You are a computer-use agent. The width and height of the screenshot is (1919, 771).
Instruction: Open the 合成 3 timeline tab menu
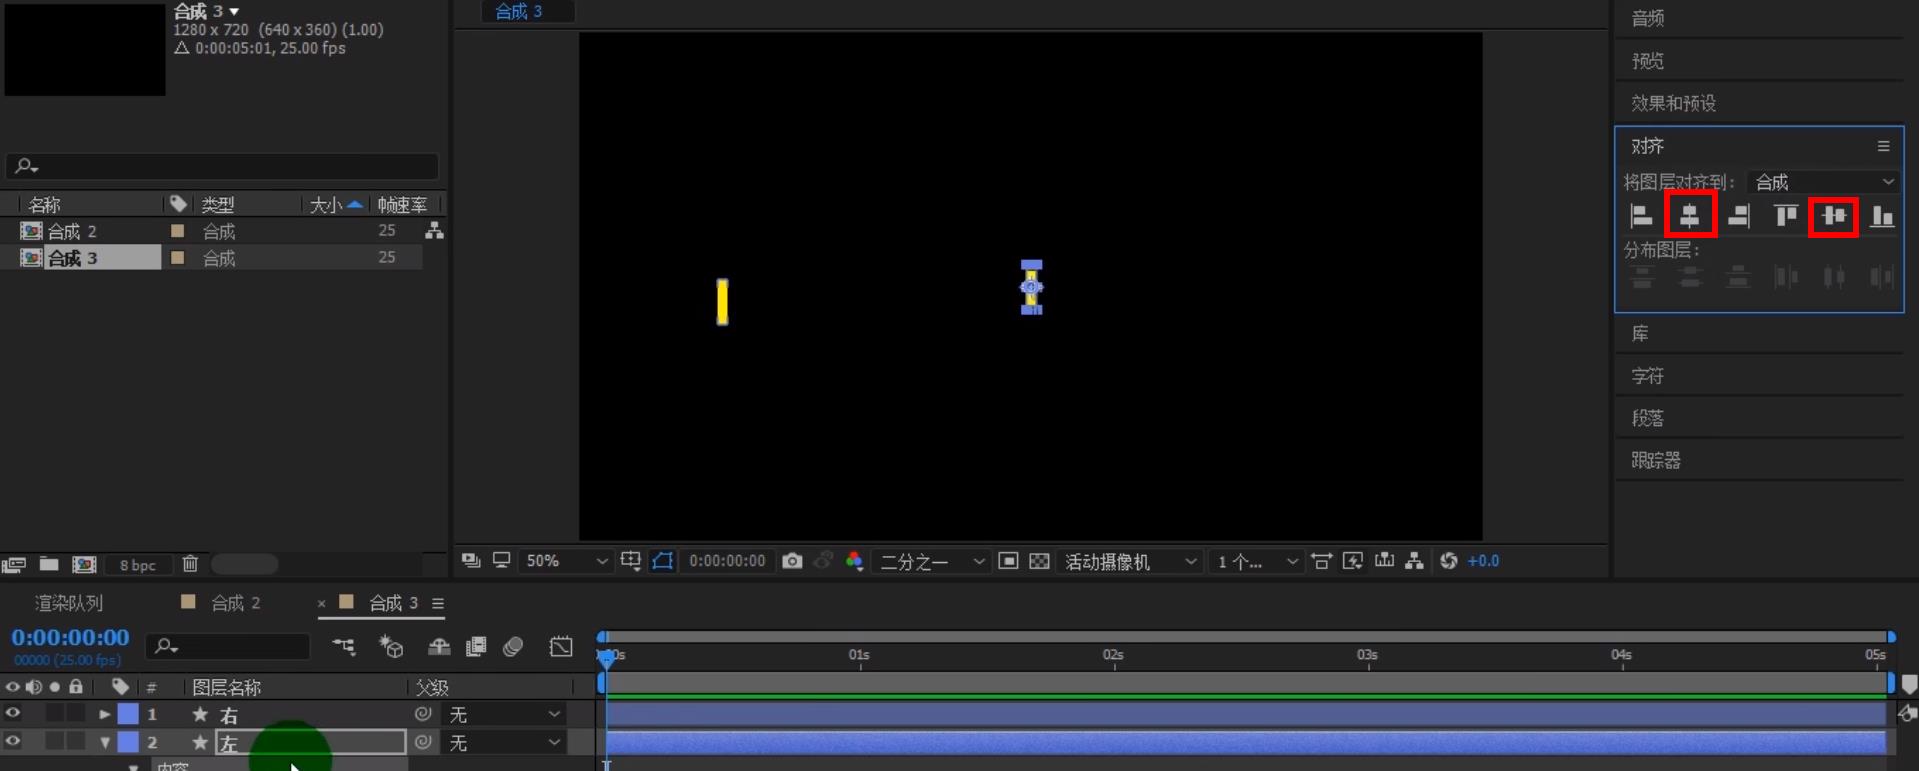(x=438, y=603)
